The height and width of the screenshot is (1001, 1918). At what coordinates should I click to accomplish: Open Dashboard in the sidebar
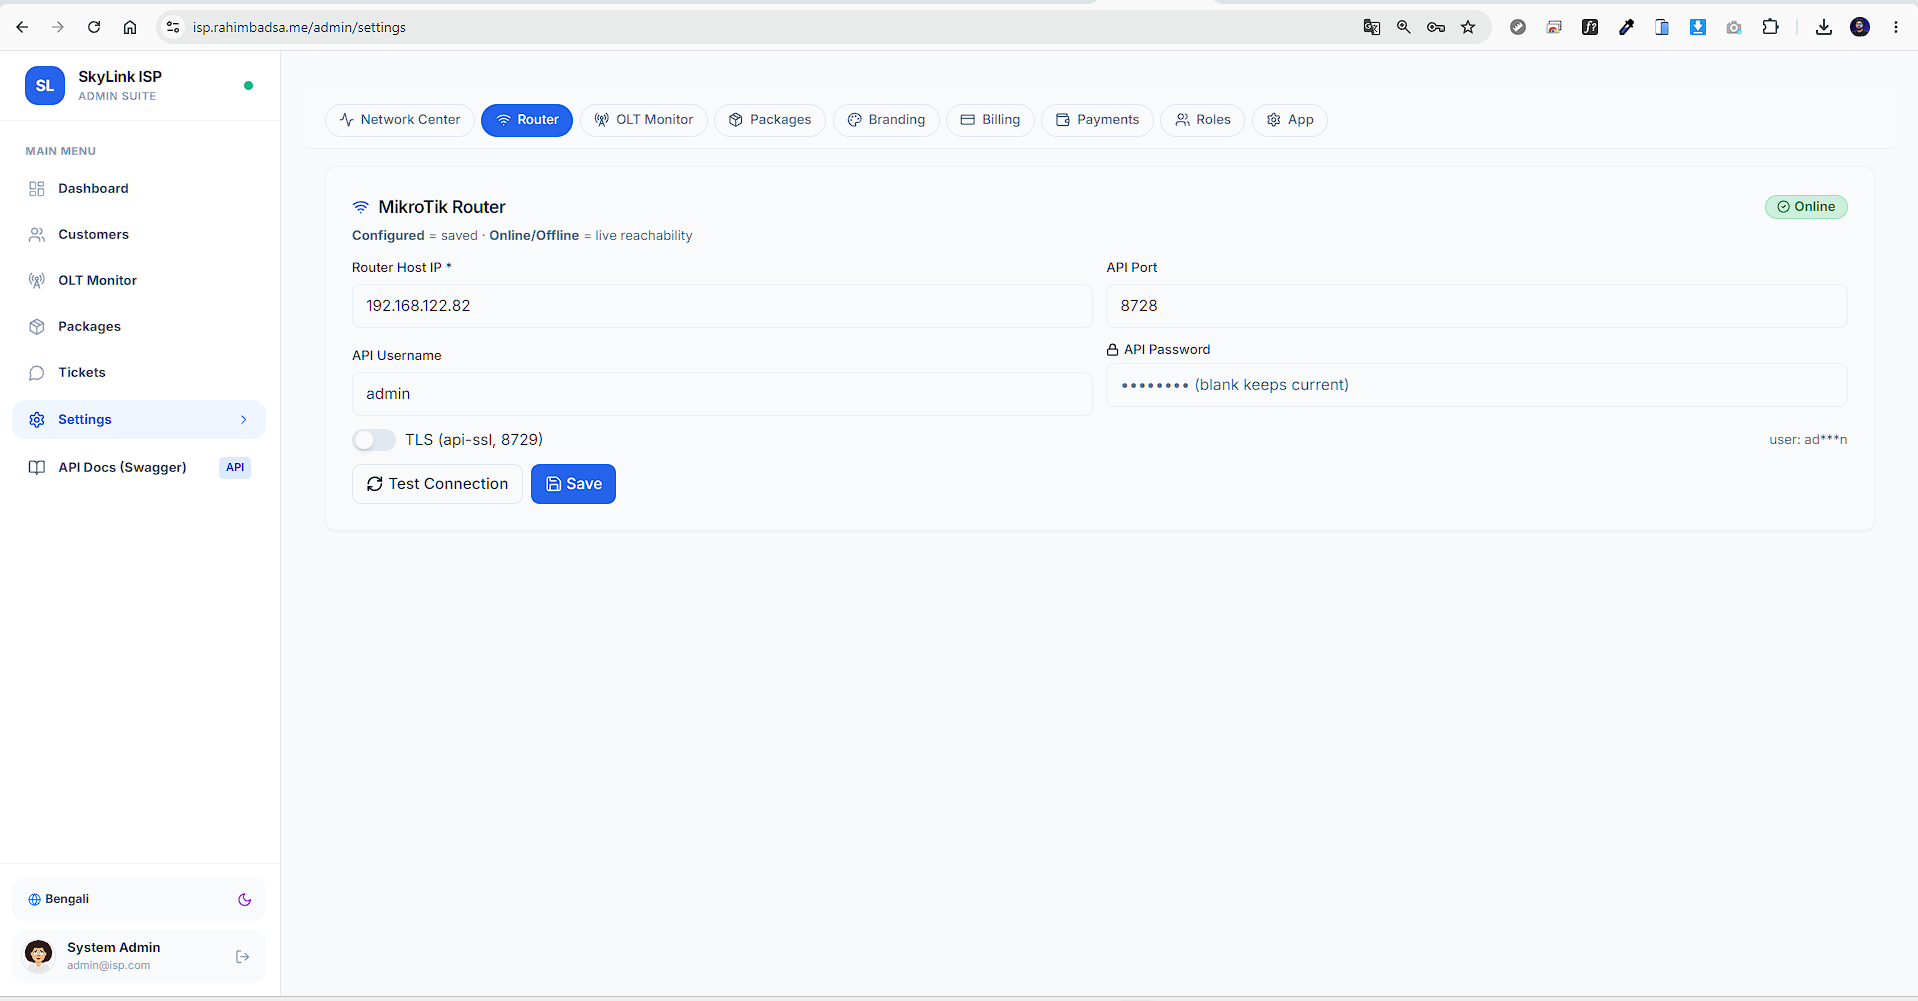139,189
